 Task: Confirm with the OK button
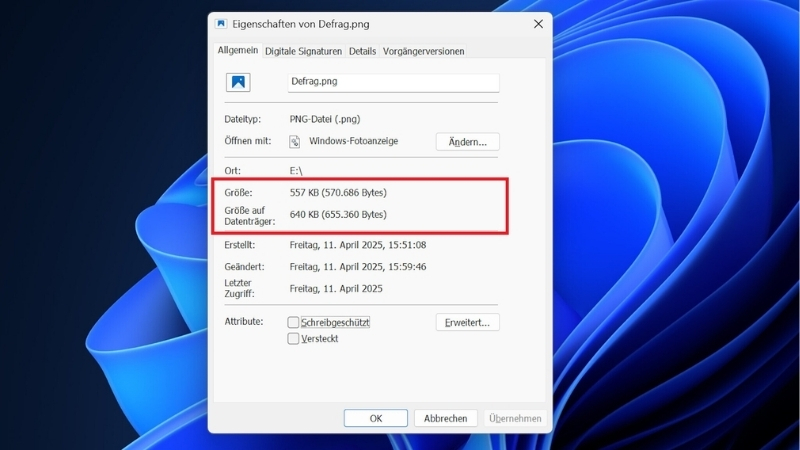pyautogui.click(x=376, y=418)
